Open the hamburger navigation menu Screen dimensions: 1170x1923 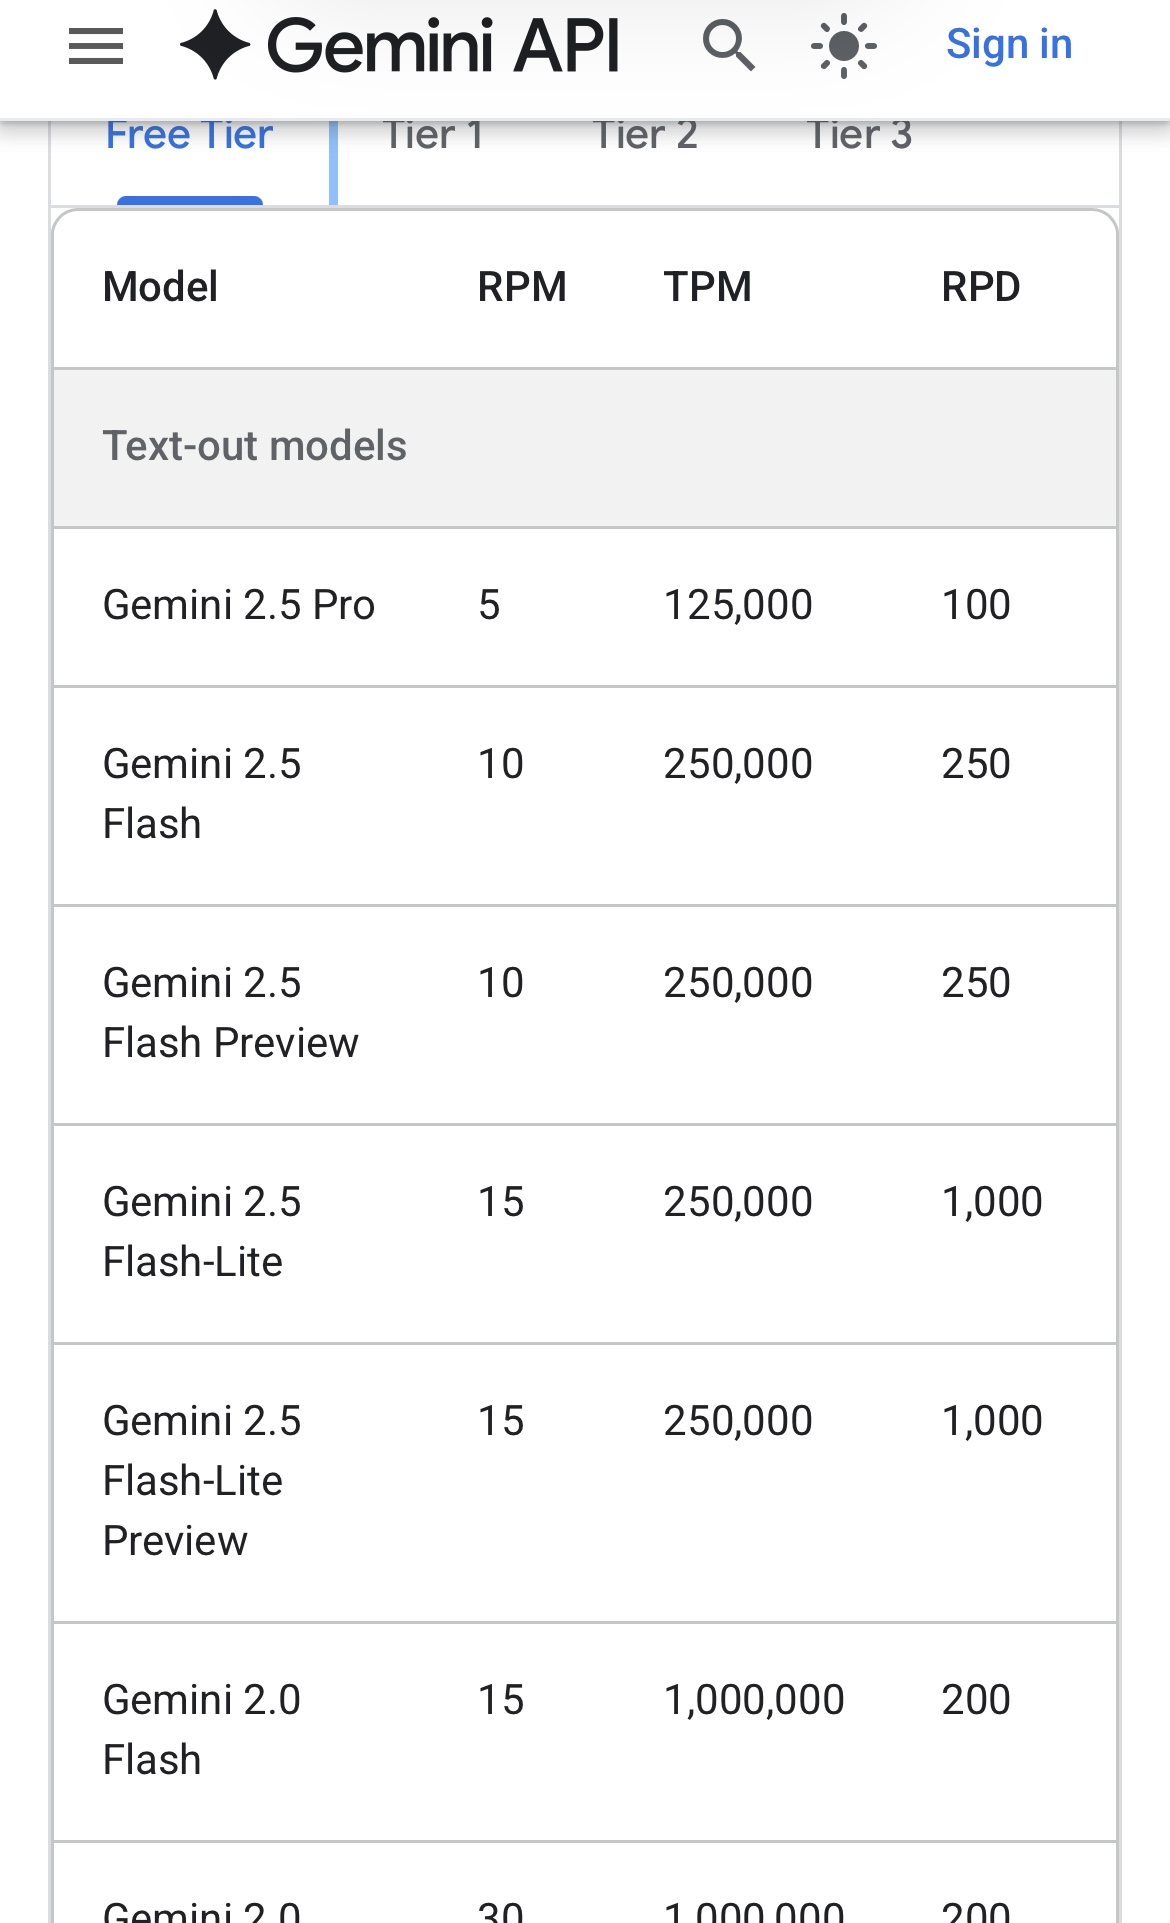click(96, 46)
